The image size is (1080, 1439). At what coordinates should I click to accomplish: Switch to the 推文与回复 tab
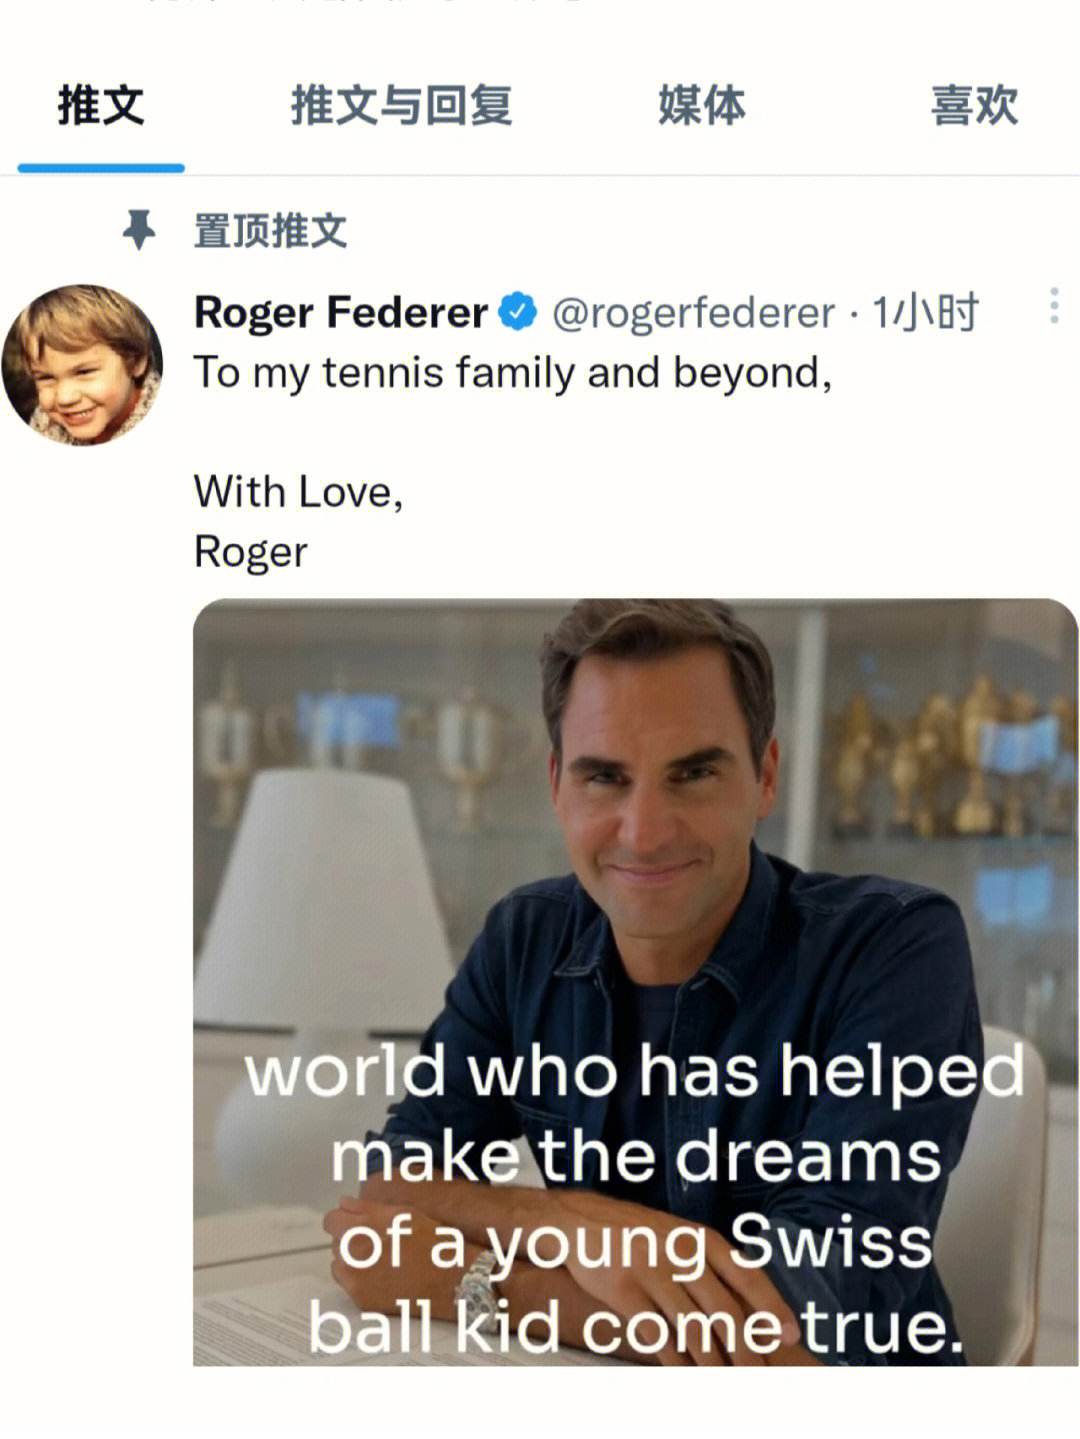tap(401, 106)
